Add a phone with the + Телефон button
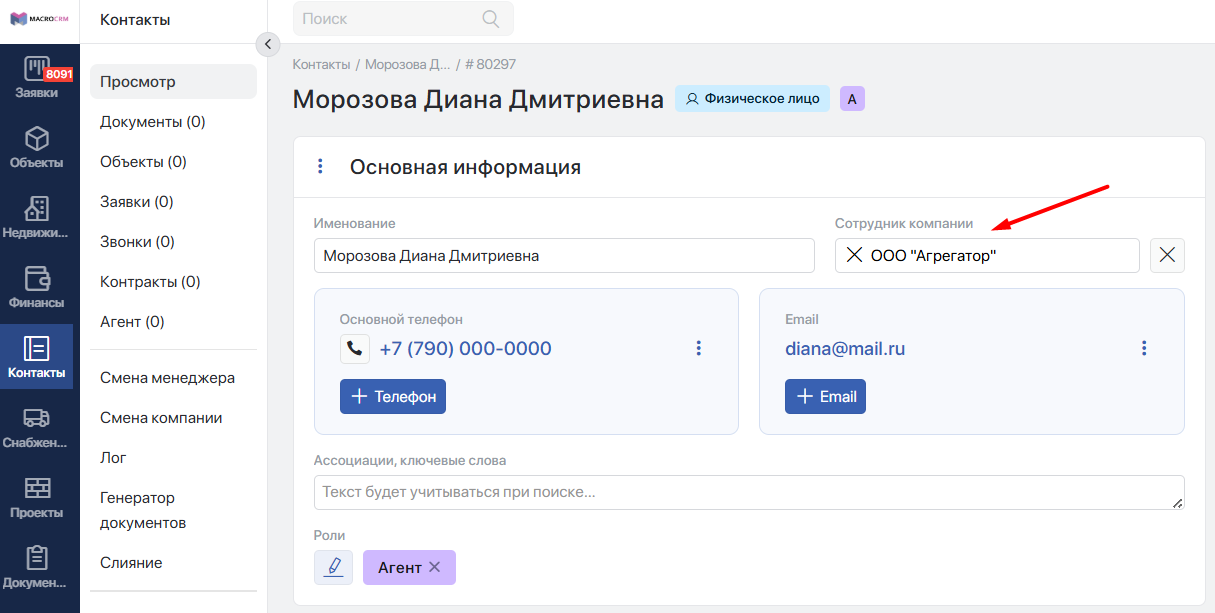The image size is (1215, 613). pos(393,396)
